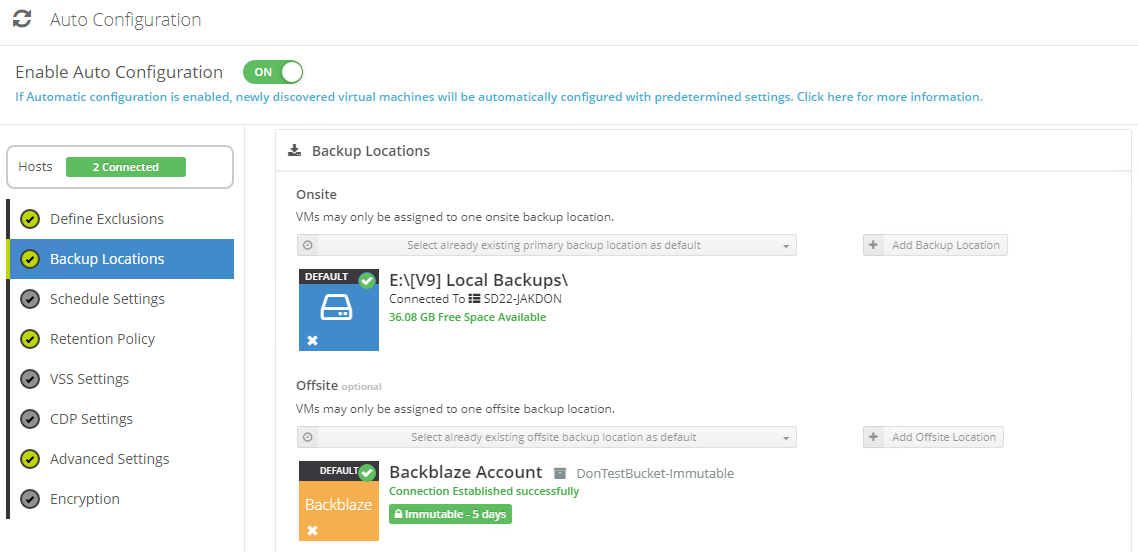Click the Define Exclusions checkmark indicator
Screen dimensions: 1138x552
coord(30,219)
